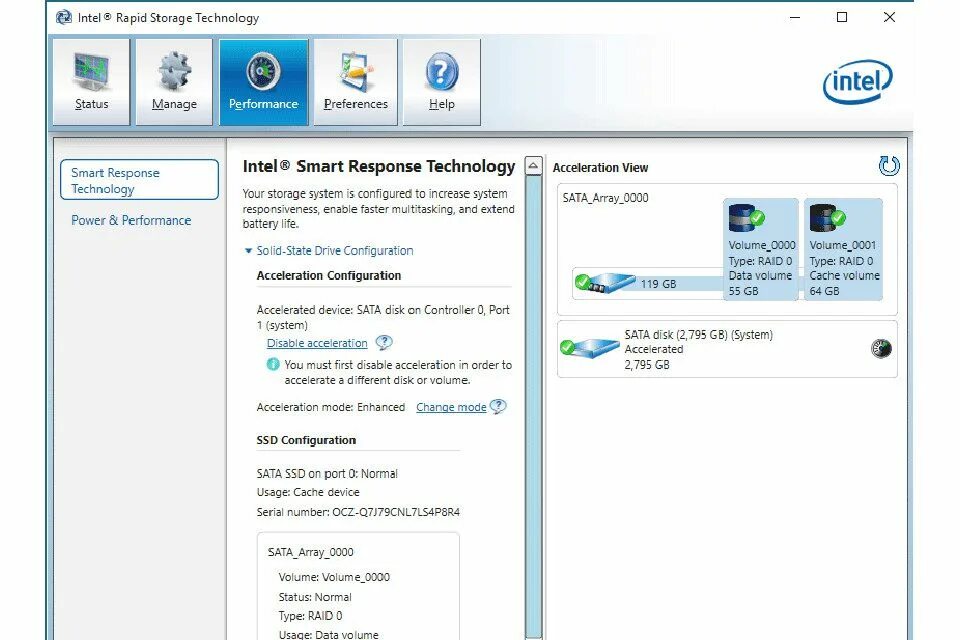960x640 pixels.
Task: Click 'Acceleration mode: Enhanced' text
Action: [331, 407]
